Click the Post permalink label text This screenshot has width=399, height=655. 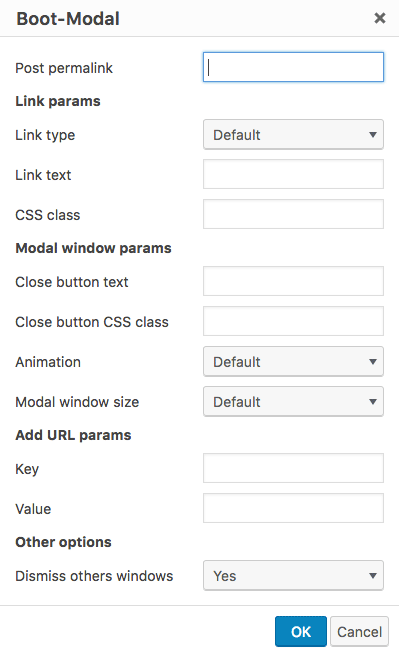point(64,68)
